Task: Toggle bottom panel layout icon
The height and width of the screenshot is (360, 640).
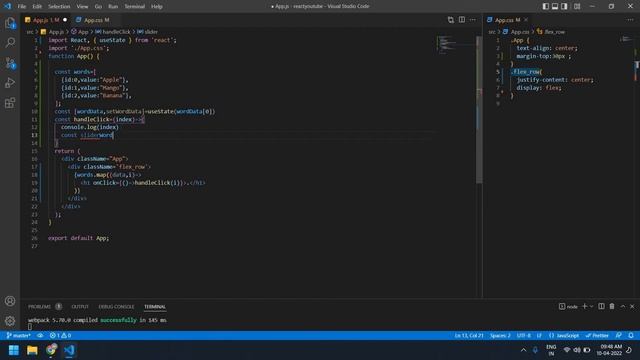Action: [x=555, y=6]
